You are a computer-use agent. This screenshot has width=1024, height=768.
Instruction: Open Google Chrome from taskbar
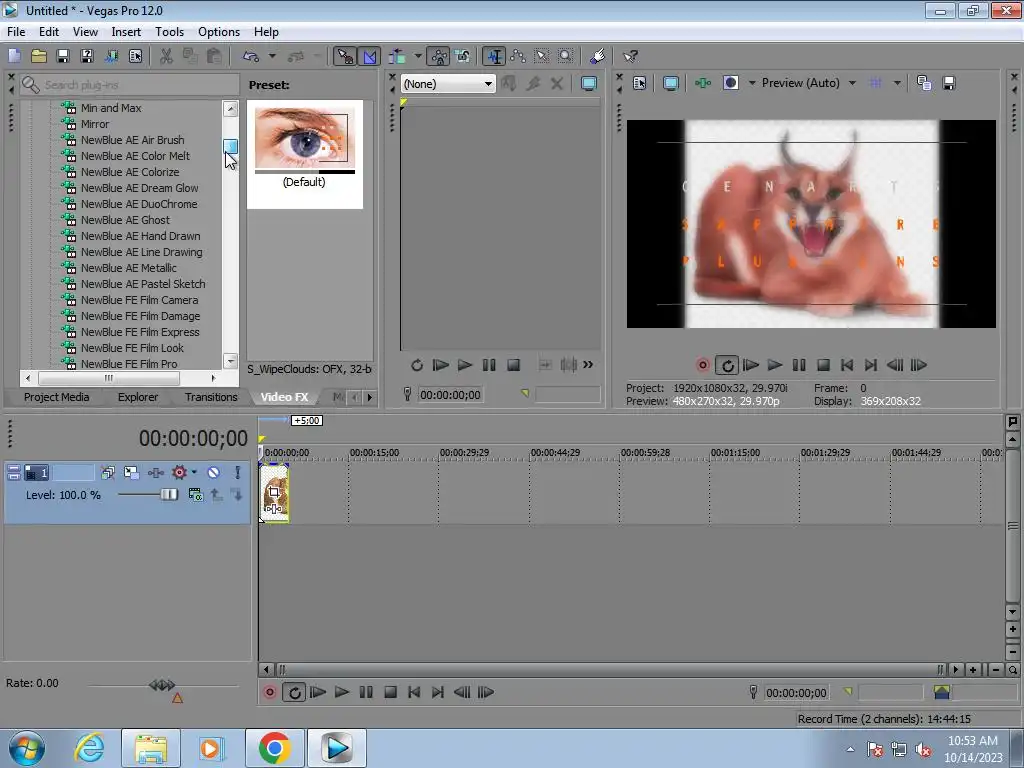(x=274, y=748)
